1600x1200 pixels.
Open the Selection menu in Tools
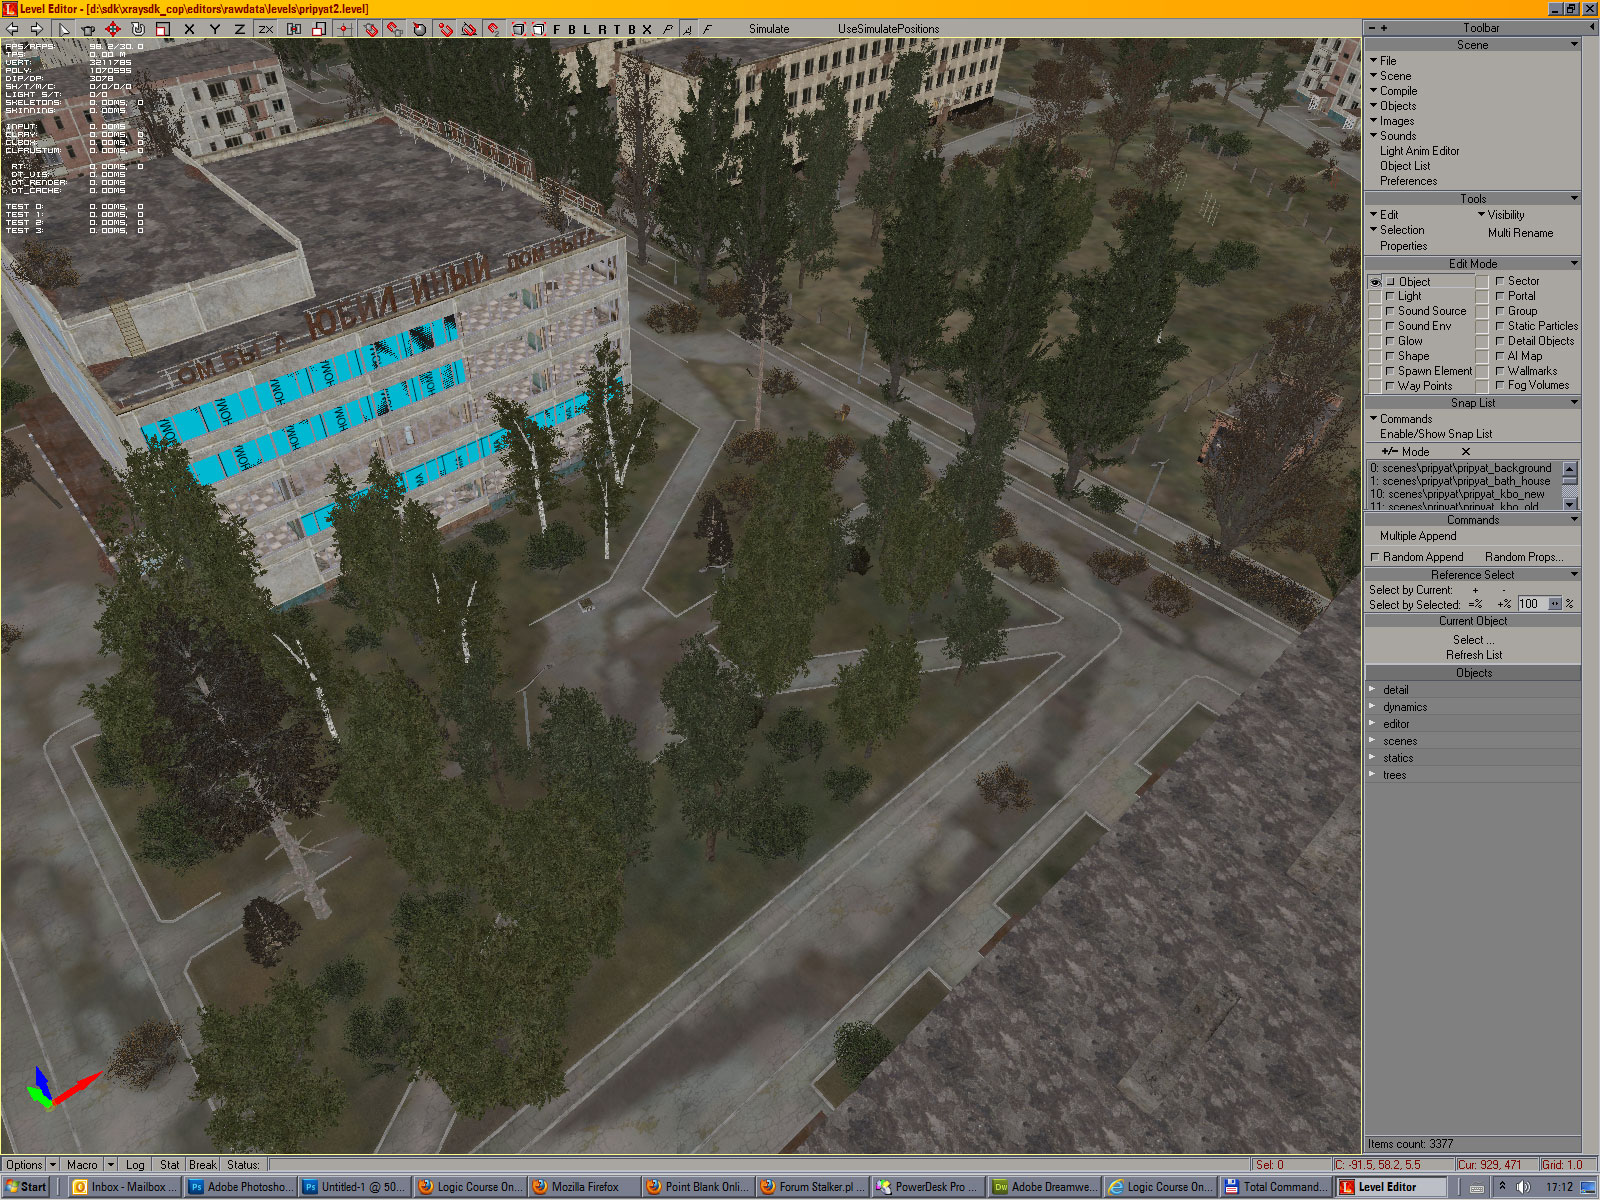tap(1397, 230)
